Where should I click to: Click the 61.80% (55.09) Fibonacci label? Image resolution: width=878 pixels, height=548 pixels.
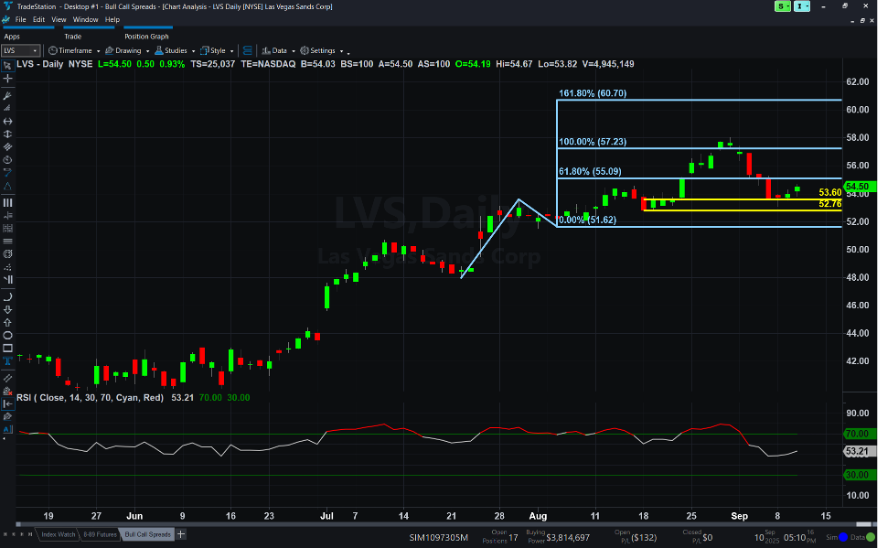(590, 171)
